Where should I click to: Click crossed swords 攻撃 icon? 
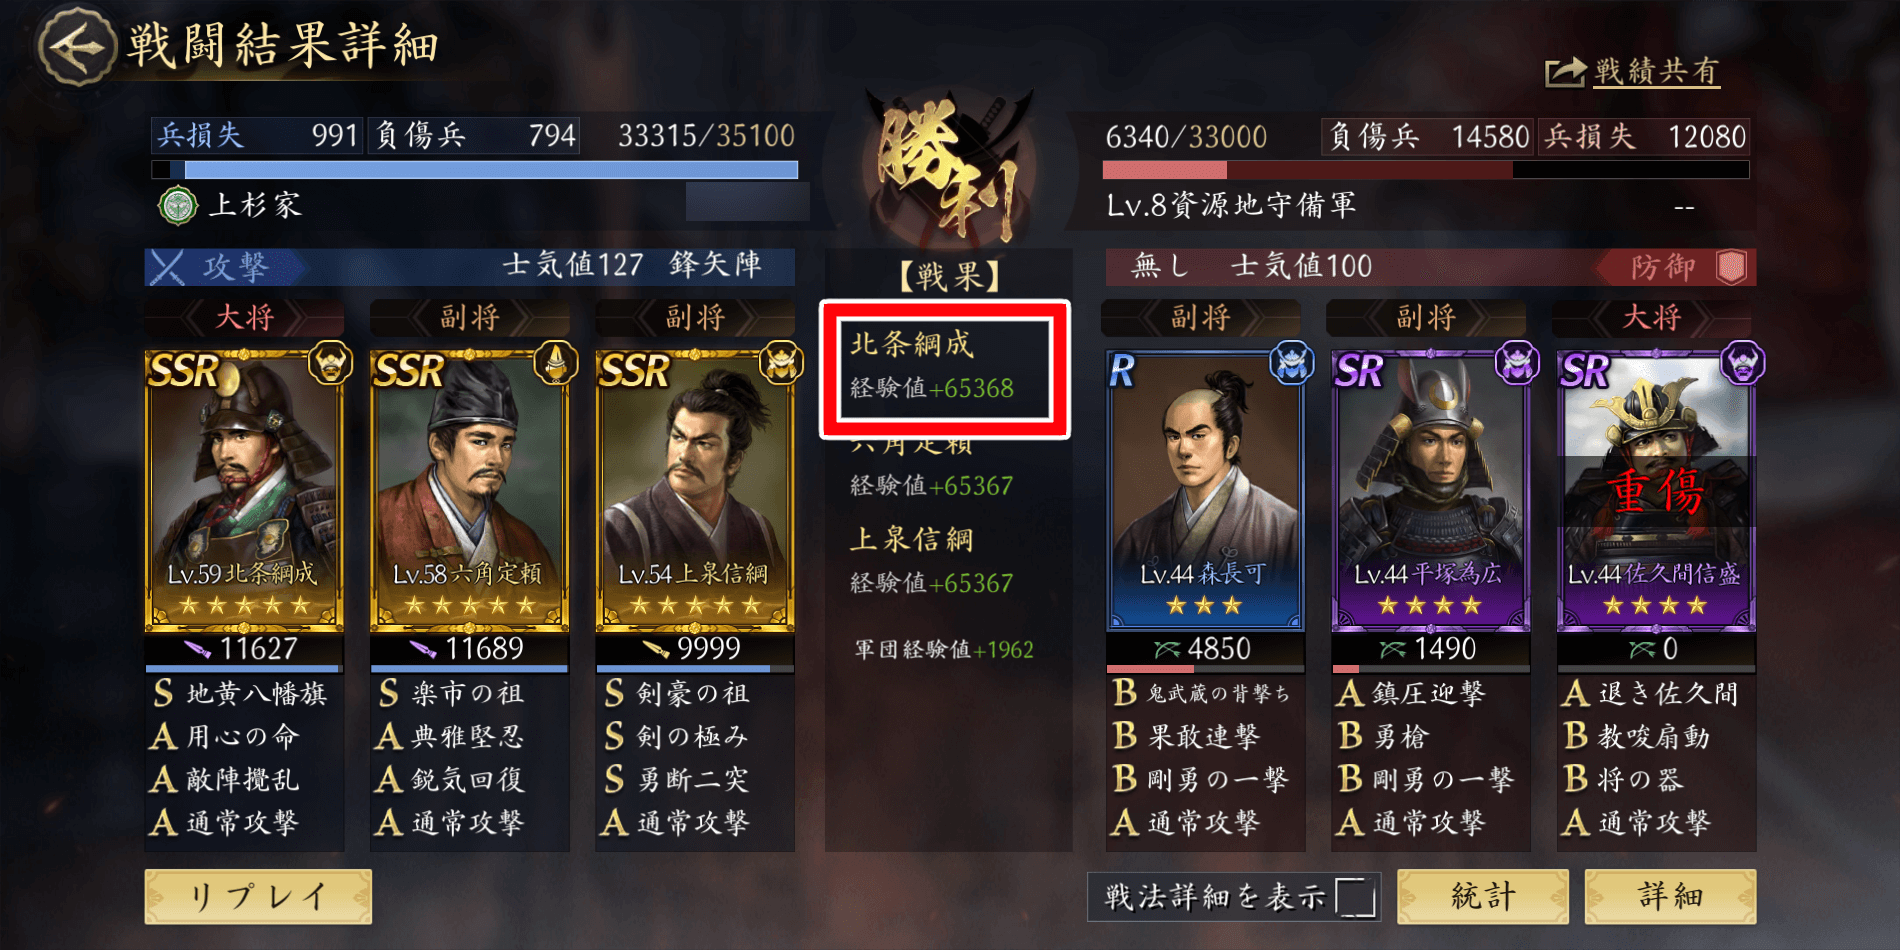[167, 267]
